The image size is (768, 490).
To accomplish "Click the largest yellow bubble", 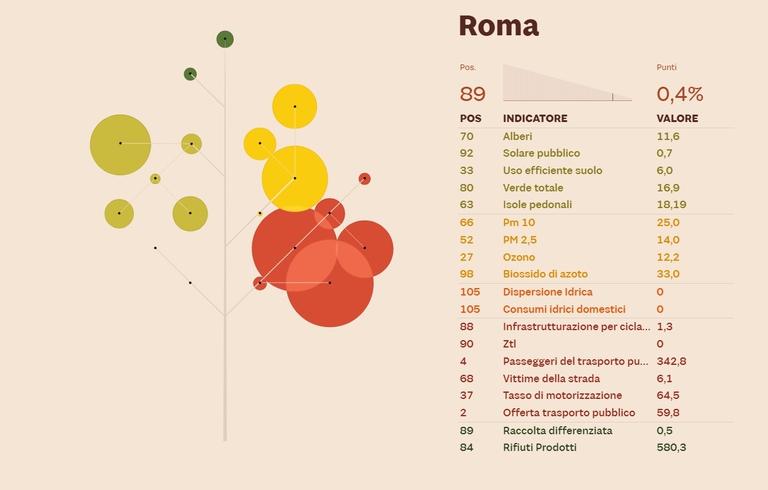I will (x=295, y=178).
